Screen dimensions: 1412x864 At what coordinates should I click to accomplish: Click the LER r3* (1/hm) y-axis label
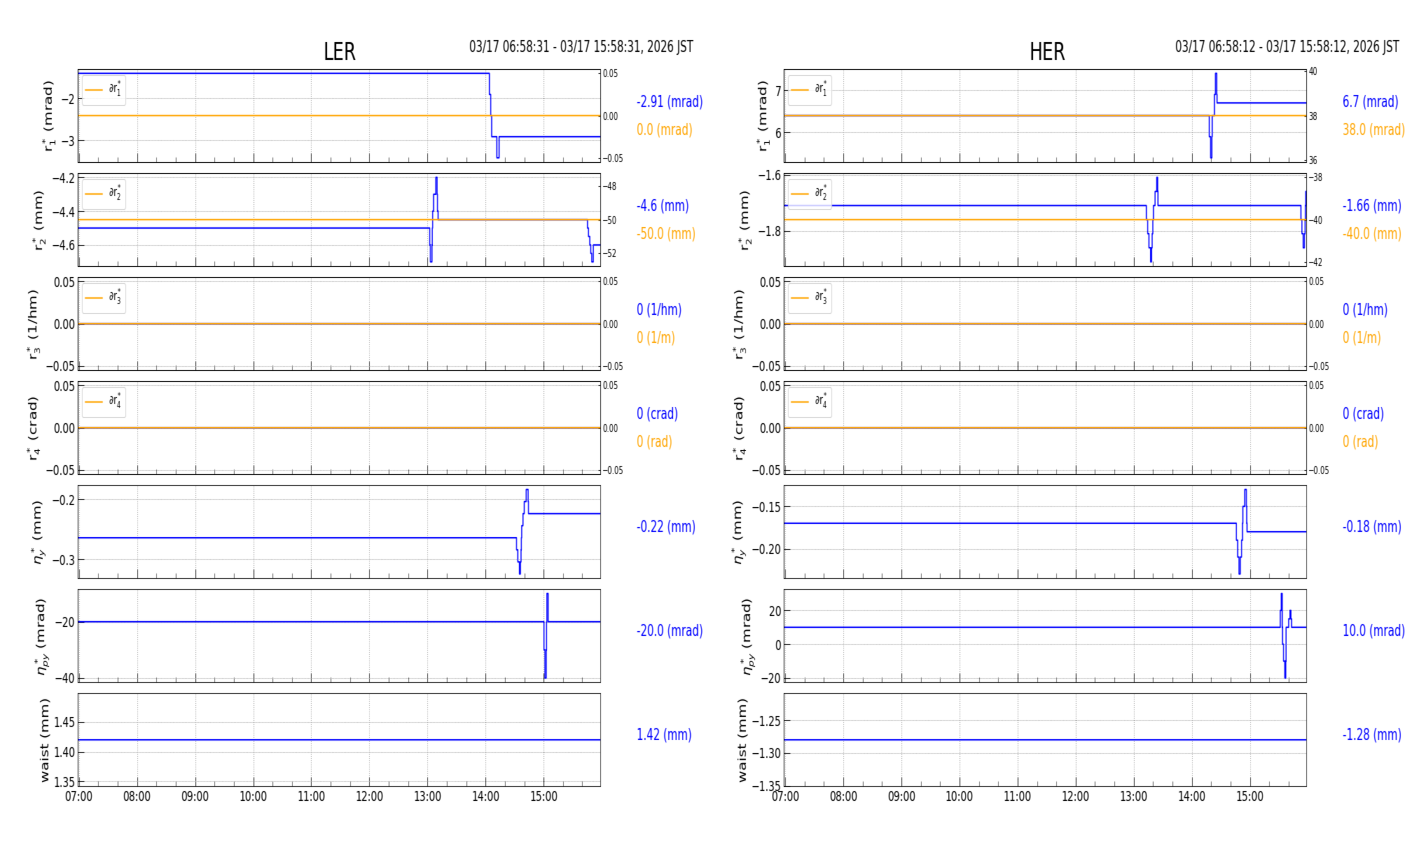coord(34,324)
